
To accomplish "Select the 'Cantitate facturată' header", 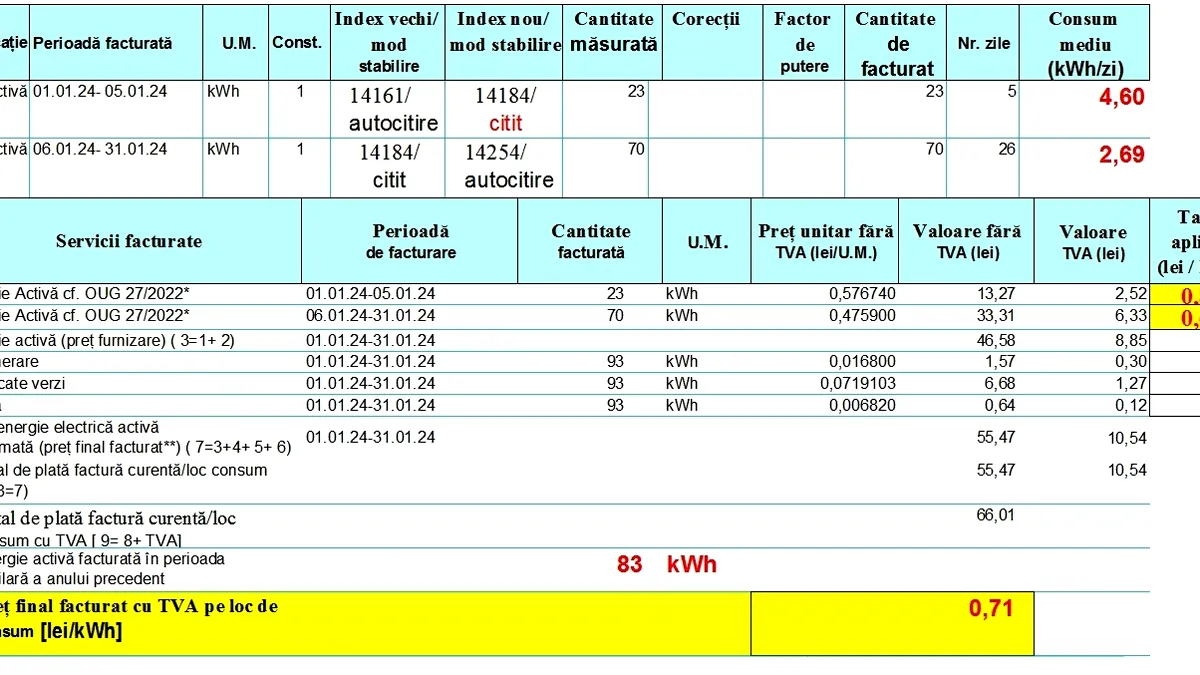I will coord(591,241).
